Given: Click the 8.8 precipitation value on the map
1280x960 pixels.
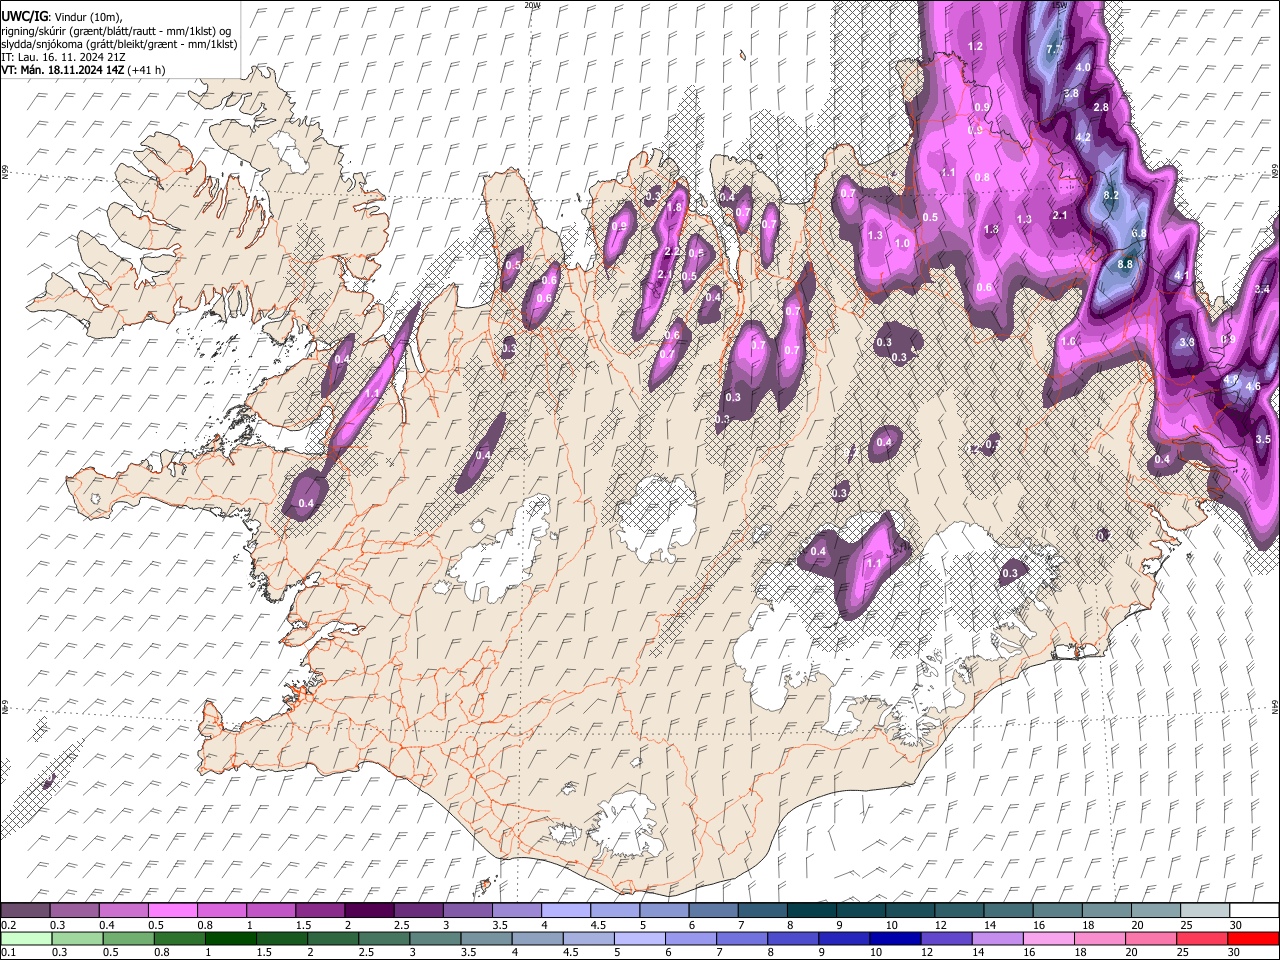Looking at the screenshot, I should 1124,264.
